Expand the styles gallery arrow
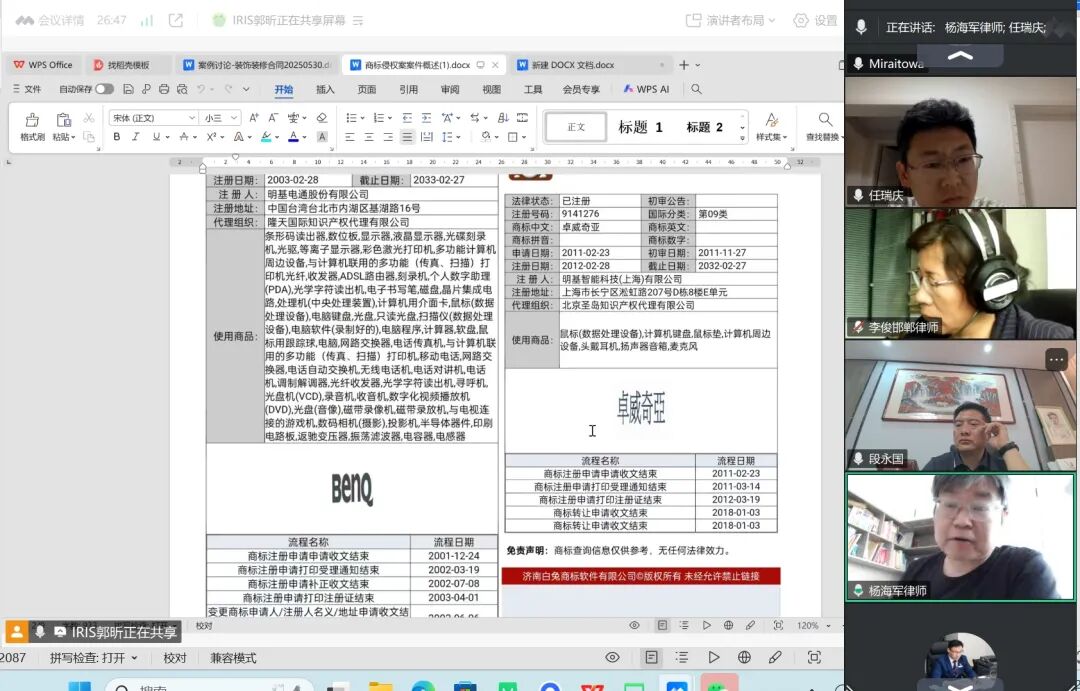The width and height of the screenshot is (1080, 691). pos(742,138)
